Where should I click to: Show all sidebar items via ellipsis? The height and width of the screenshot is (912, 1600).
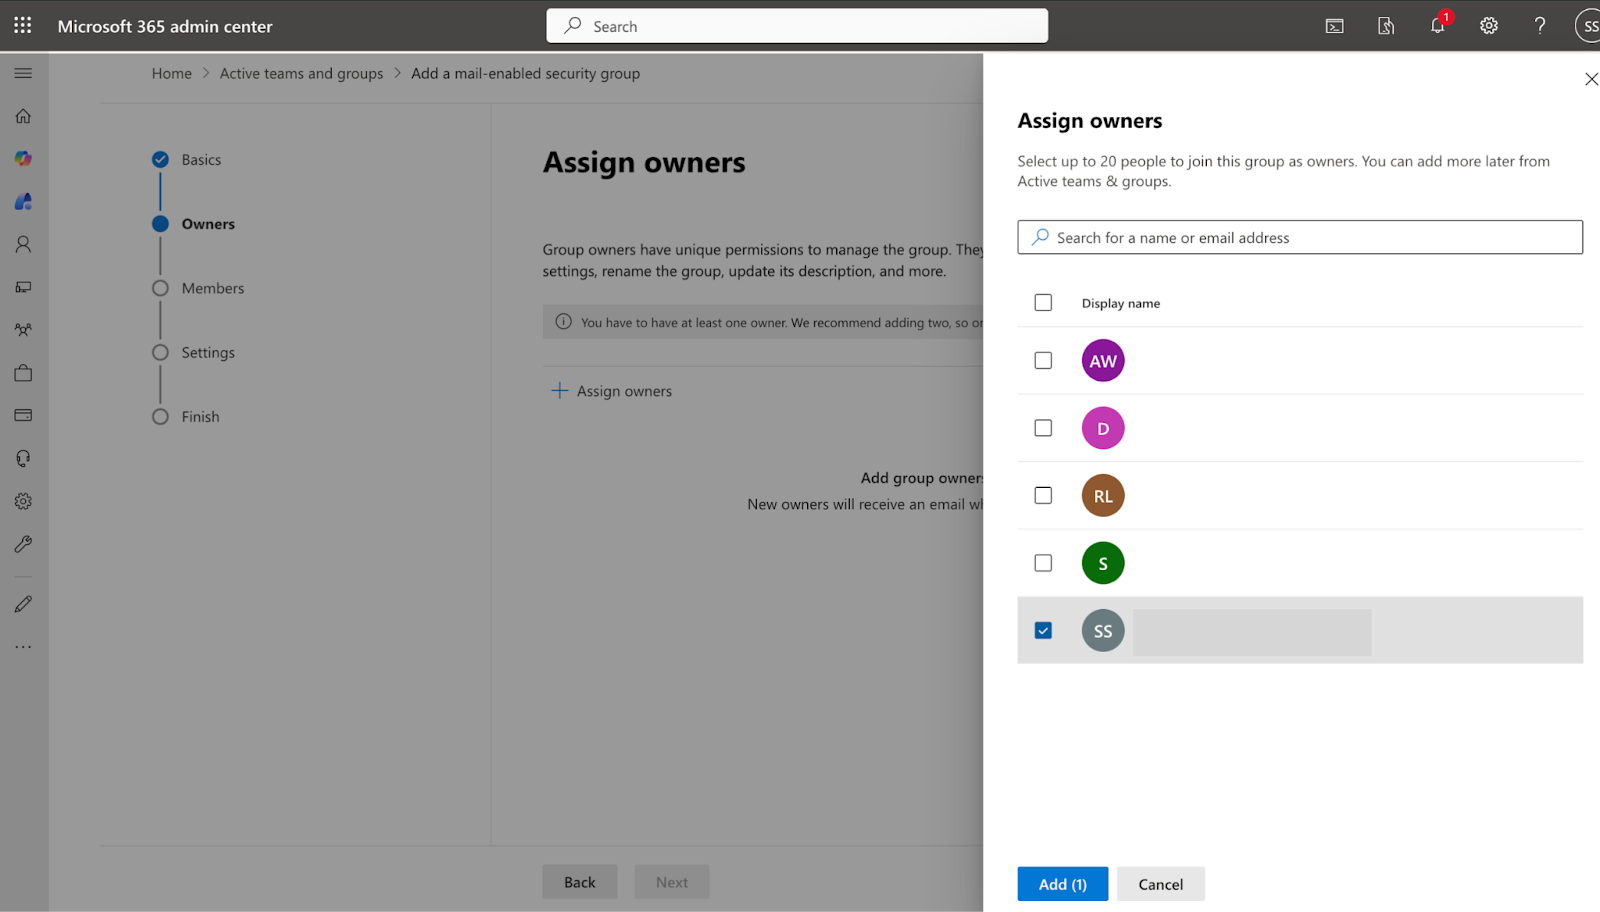click(23, 647)
